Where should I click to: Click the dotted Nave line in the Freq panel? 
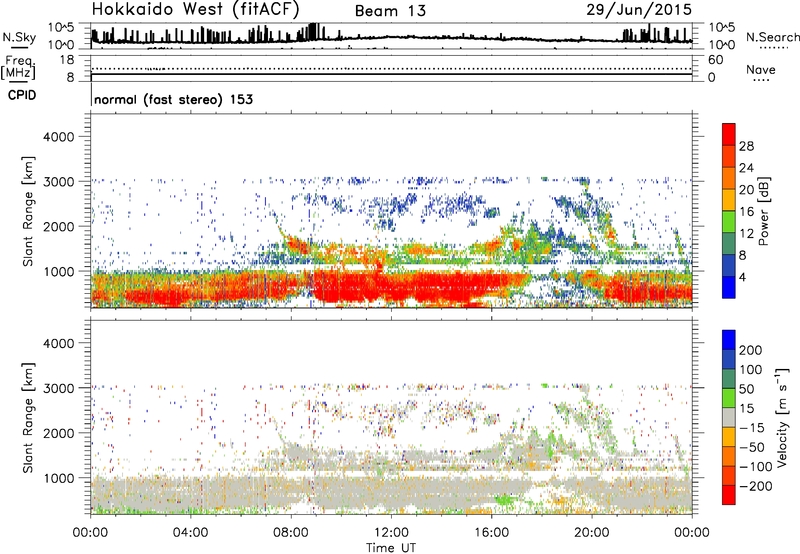point(391,68)
